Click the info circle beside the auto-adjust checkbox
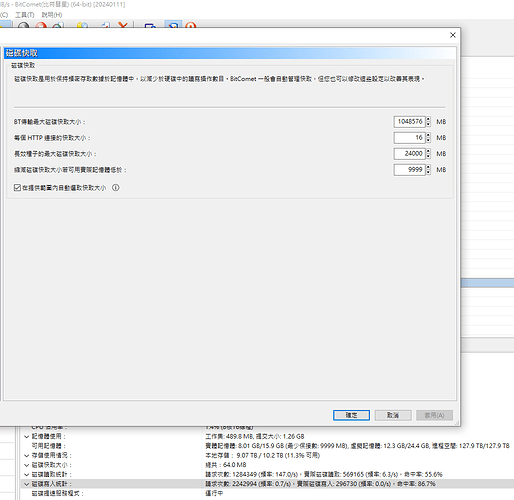This screenshot has width=514, height=500. (116, 188)
